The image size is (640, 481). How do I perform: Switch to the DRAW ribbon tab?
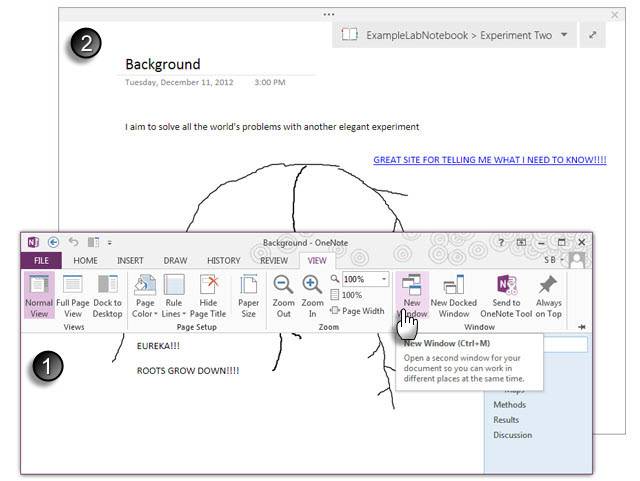pyautogui.click(x=175, y=261)
